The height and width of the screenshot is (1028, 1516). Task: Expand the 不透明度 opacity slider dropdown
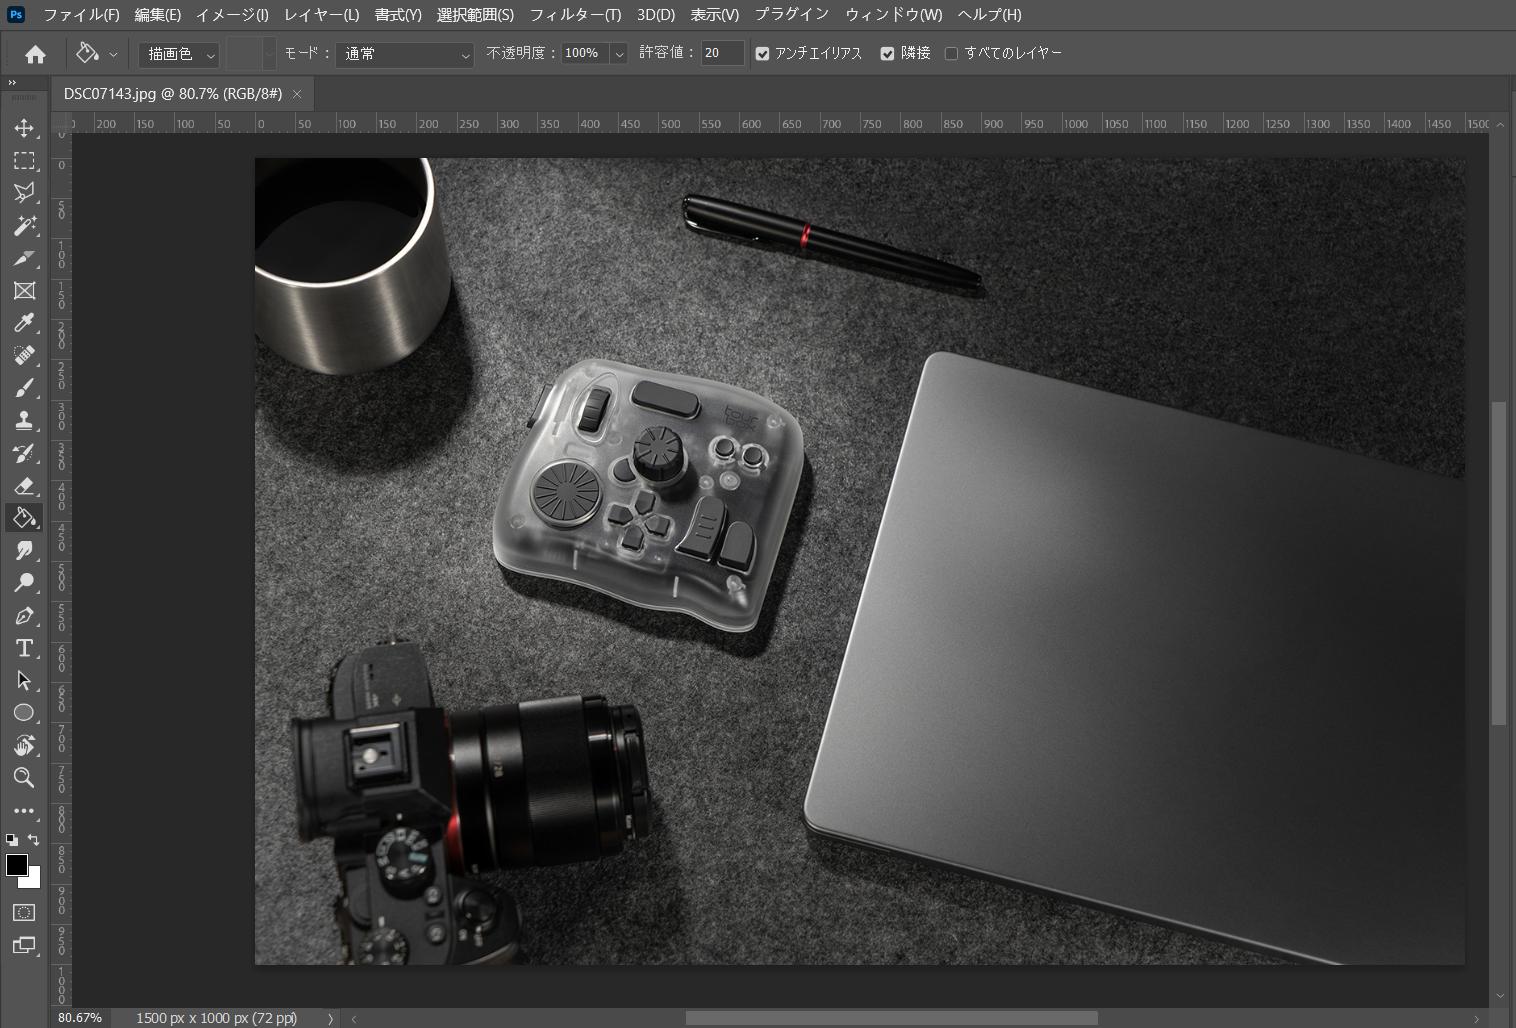tap(619, 54)
